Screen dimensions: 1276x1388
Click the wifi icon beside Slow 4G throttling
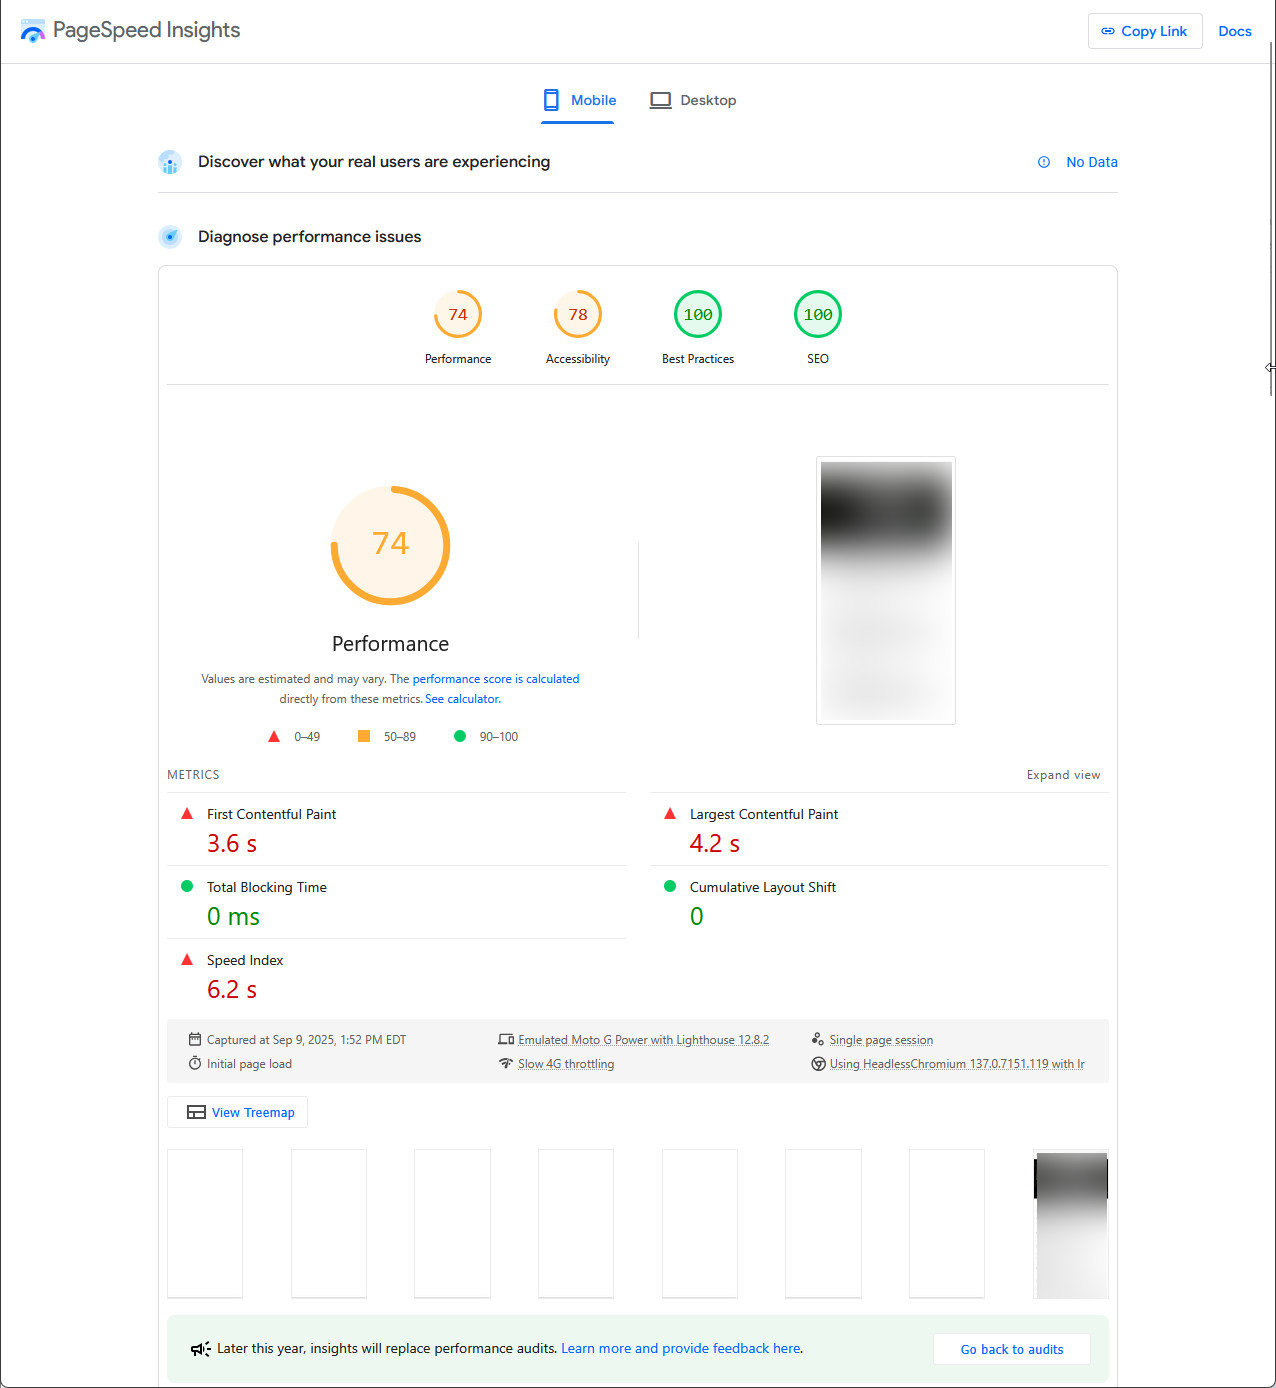coord(506,1063)
